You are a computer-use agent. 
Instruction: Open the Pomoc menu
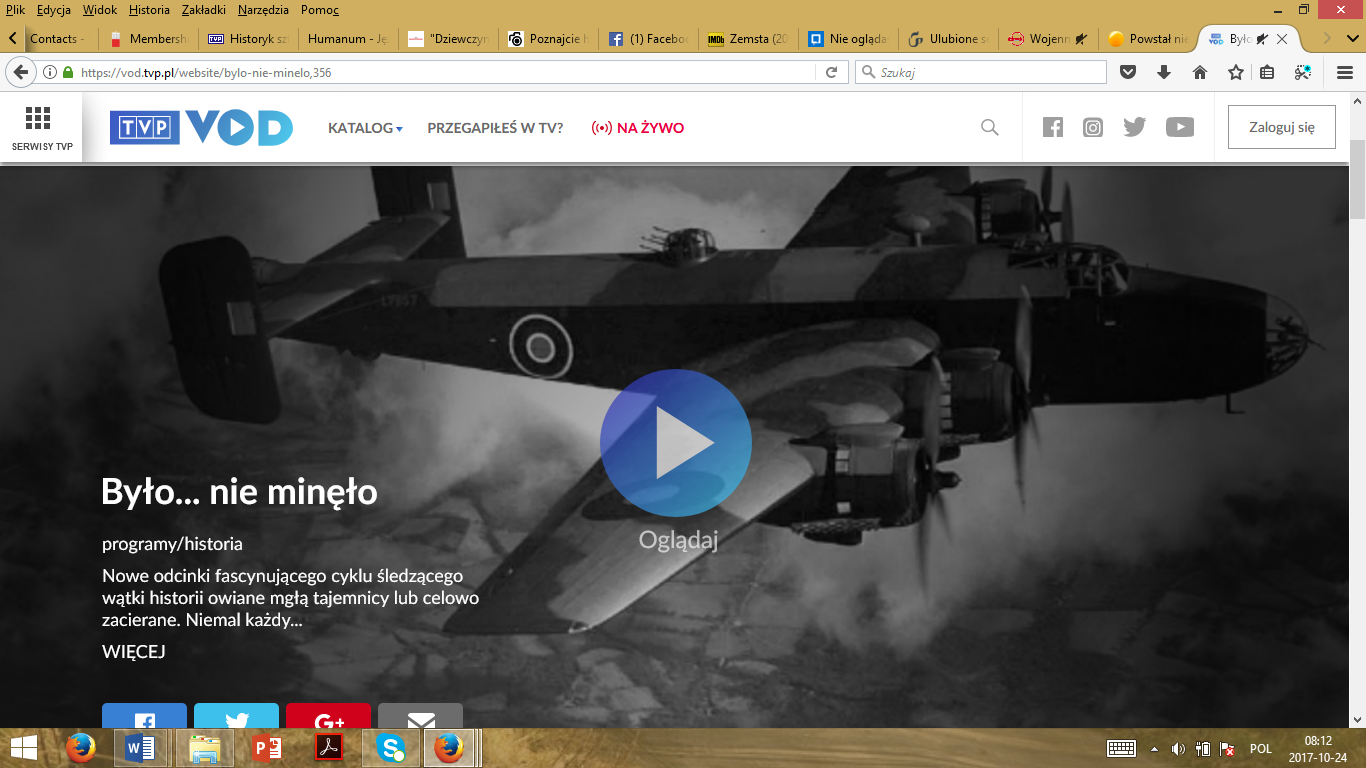point(320,10)
